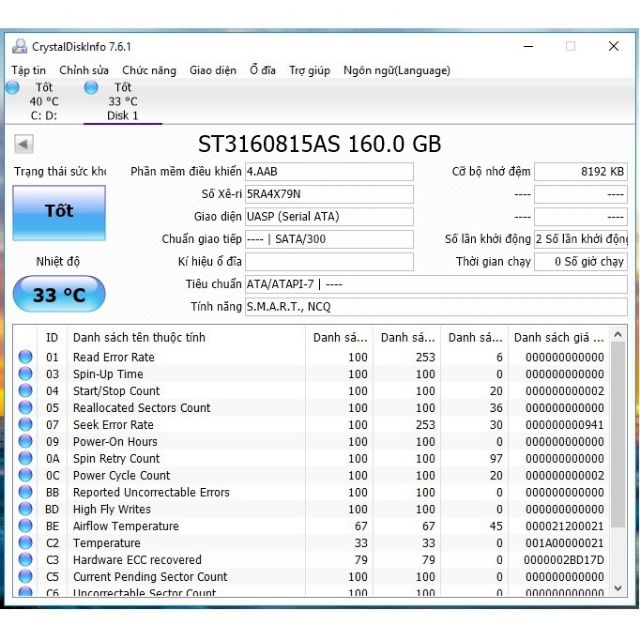Click the blue status orb for Read Error Rate
The height and width of the screenshot is (640, 640).
point(25,357)
